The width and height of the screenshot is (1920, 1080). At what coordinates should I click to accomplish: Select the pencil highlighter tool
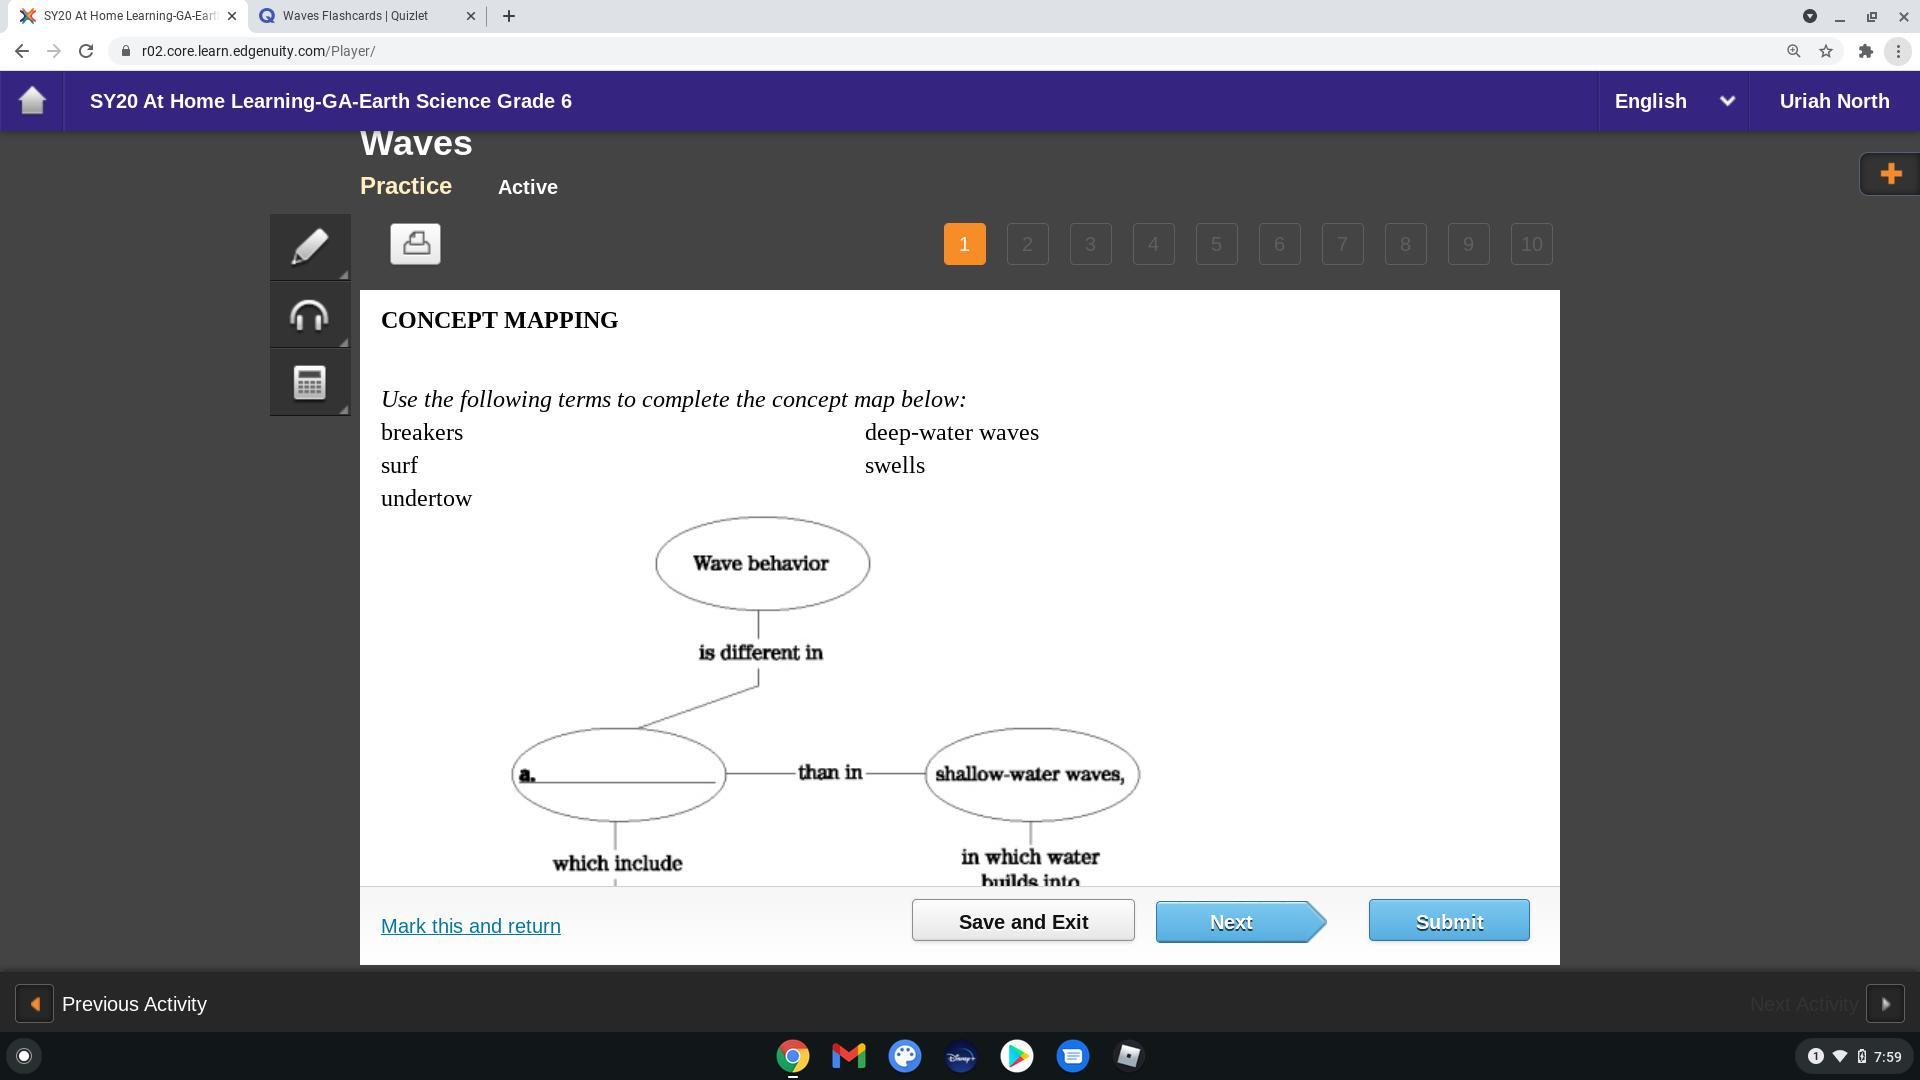[309, 247]
